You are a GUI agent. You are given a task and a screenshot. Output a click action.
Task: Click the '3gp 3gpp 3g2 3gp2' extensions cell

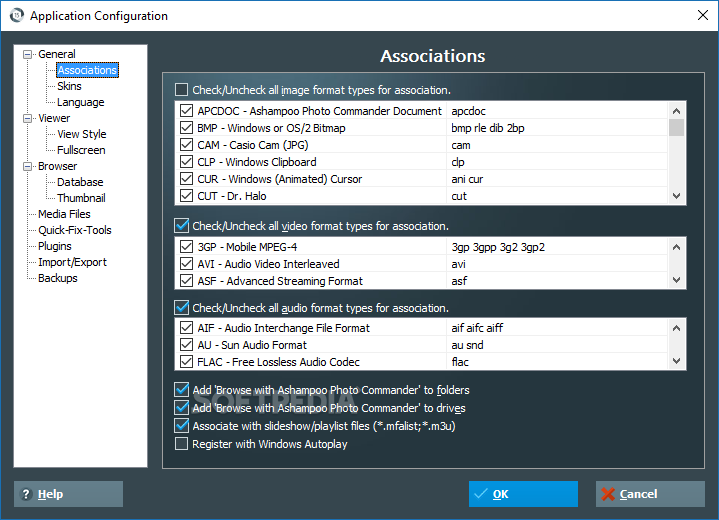[x=557, y=247]
